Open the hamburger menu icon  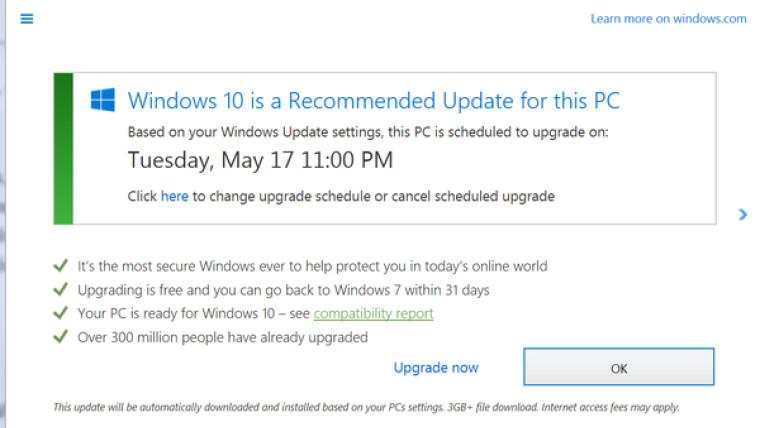coord(27,19)
